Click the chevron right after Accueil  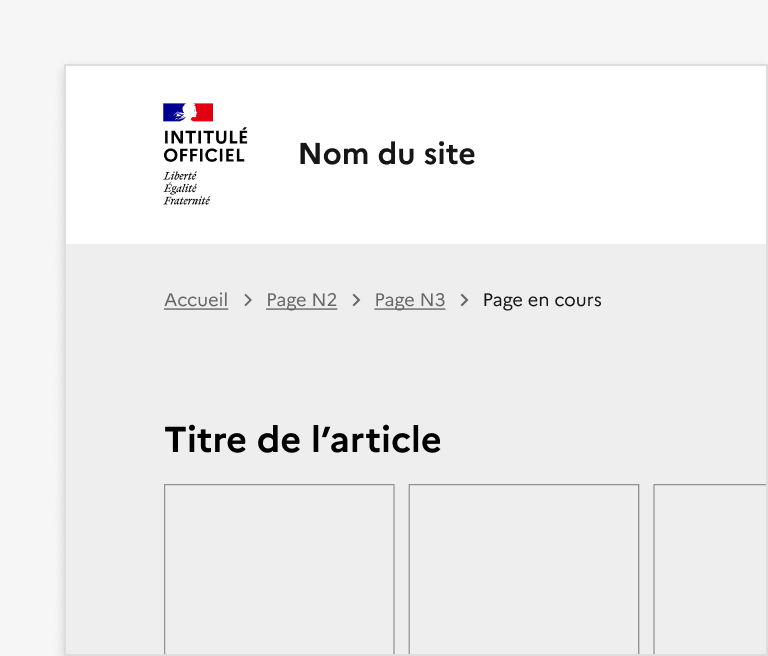(x=247, y=300)
